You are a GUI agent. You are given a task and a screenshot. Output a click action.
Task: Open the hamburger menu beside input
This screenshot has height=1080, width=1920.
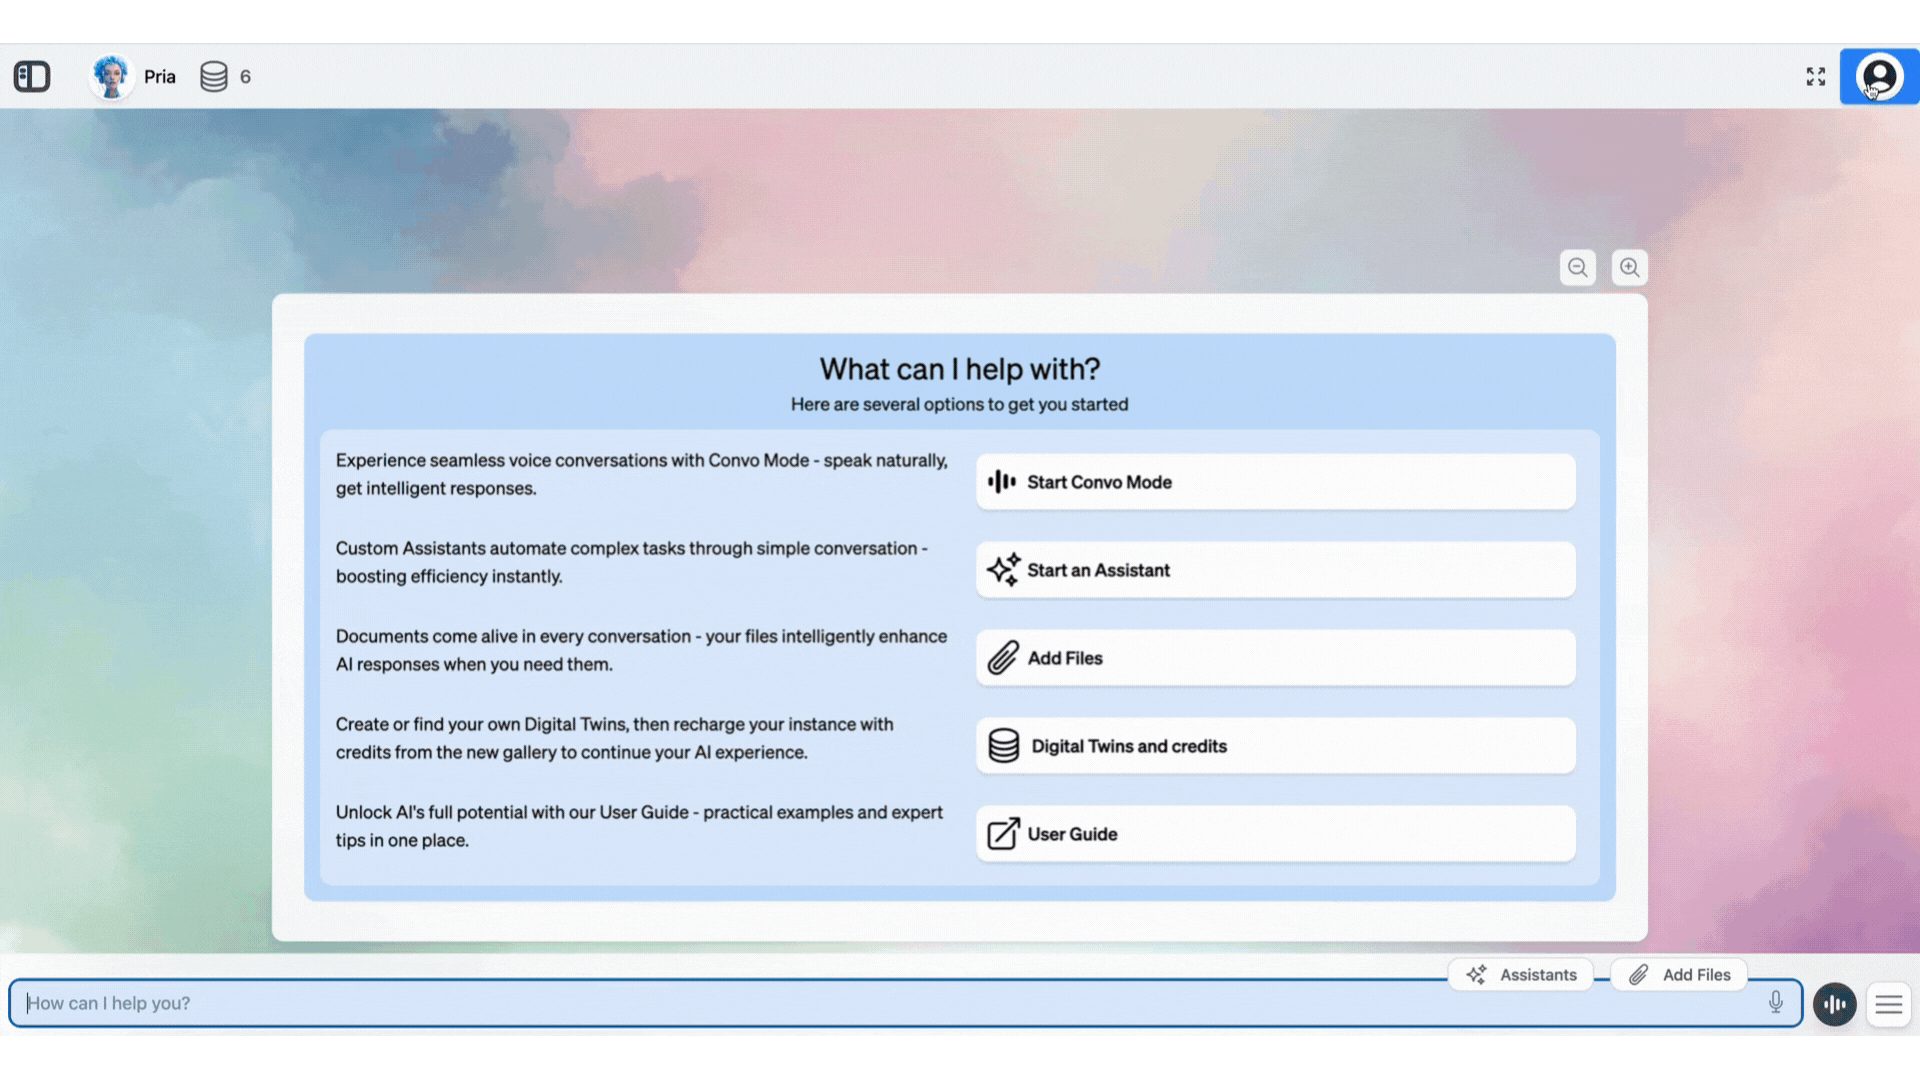point(1889,1004)
